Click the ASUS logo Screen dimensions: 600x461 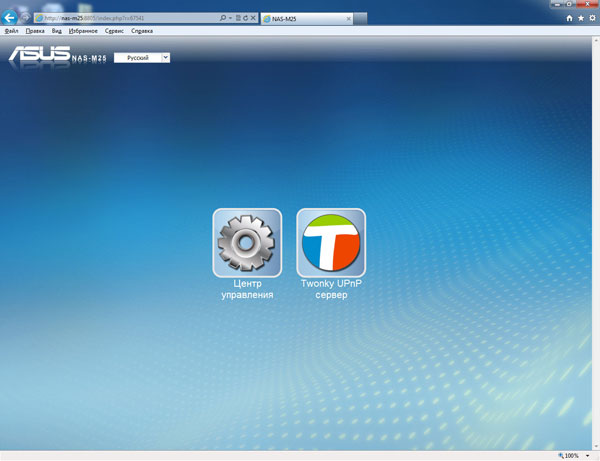tap(40, 54)
